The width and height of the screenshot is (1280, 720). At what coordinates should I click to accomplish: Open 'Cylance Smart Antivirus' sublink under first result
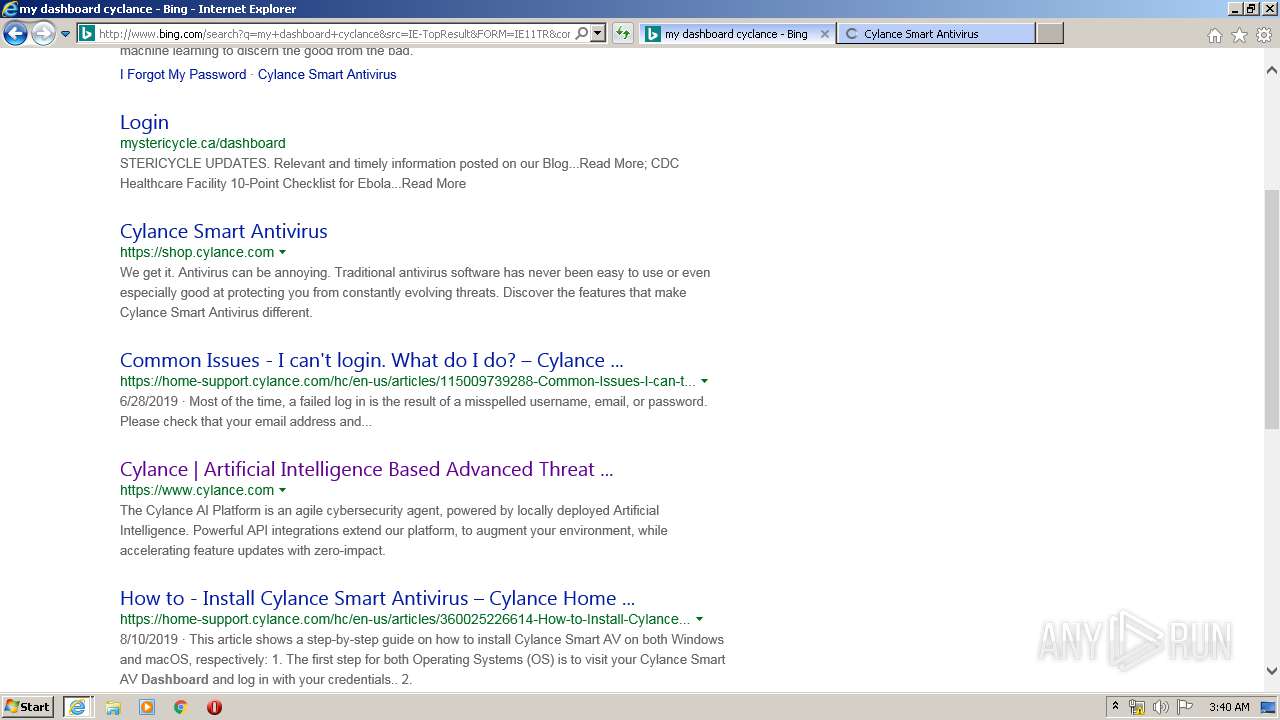coord(327,74)
